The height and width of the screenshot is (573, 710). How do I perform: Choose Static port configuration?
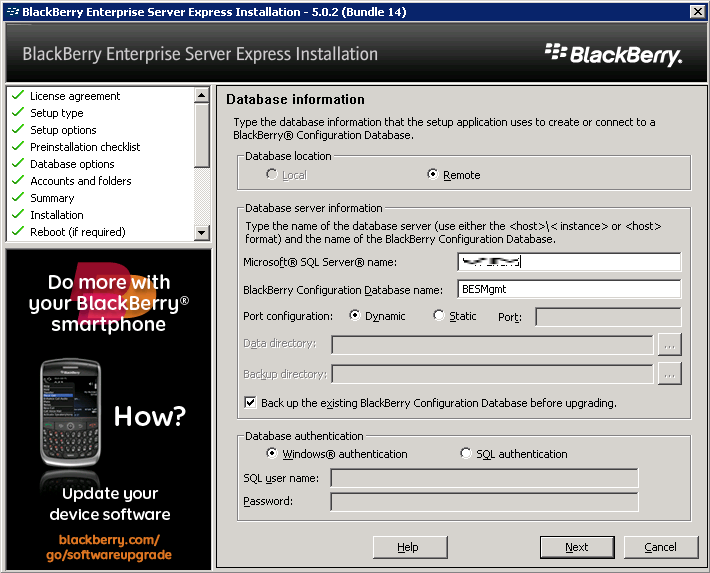coord(439,316)
